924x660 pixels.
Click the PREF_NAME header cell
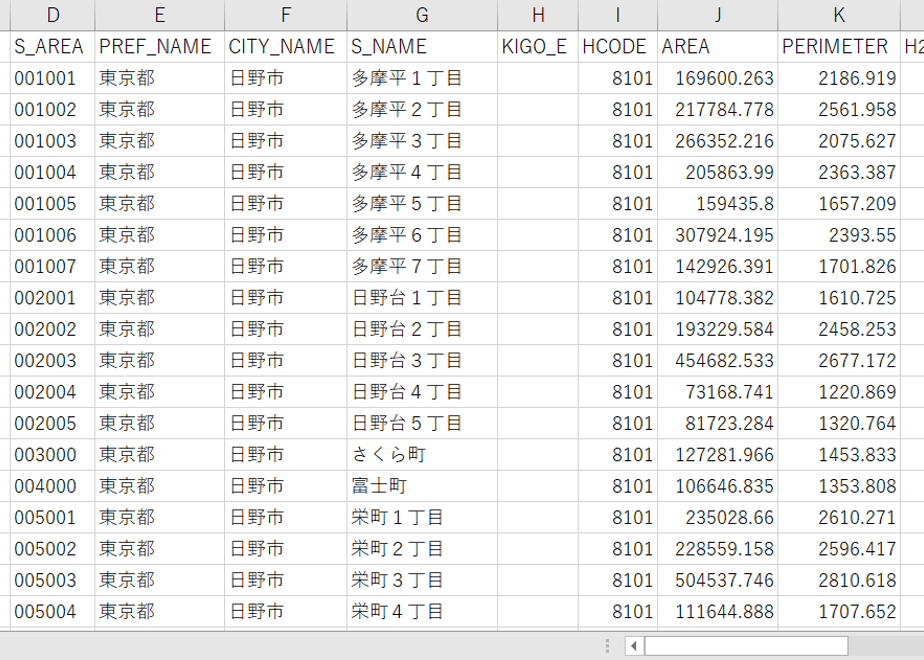tap(160, 47)
